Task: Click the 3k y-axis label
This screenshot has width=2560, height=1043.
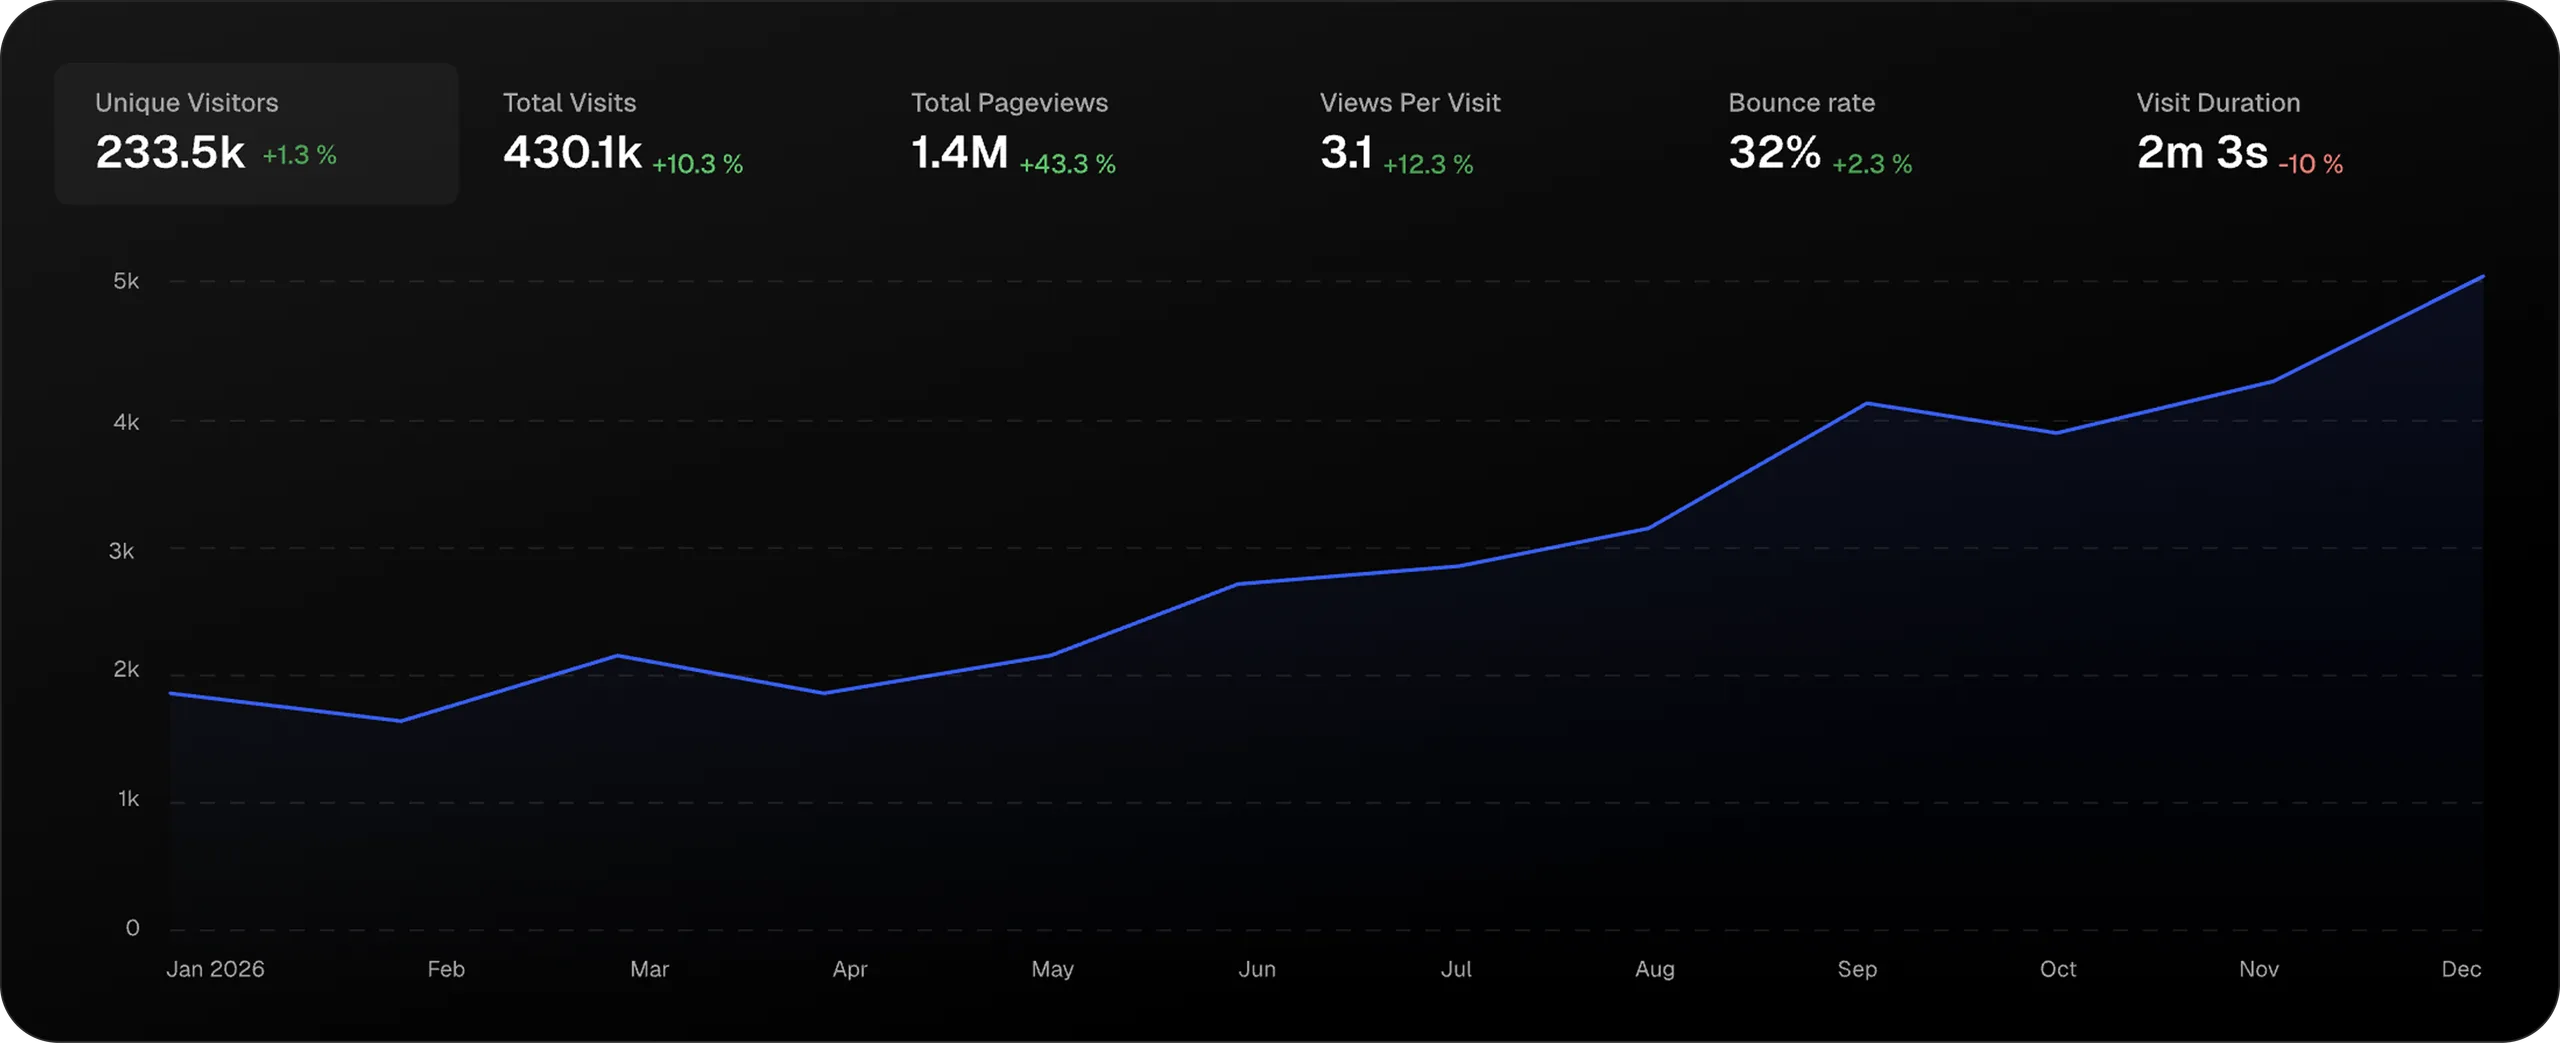Action: pos(122,551)
